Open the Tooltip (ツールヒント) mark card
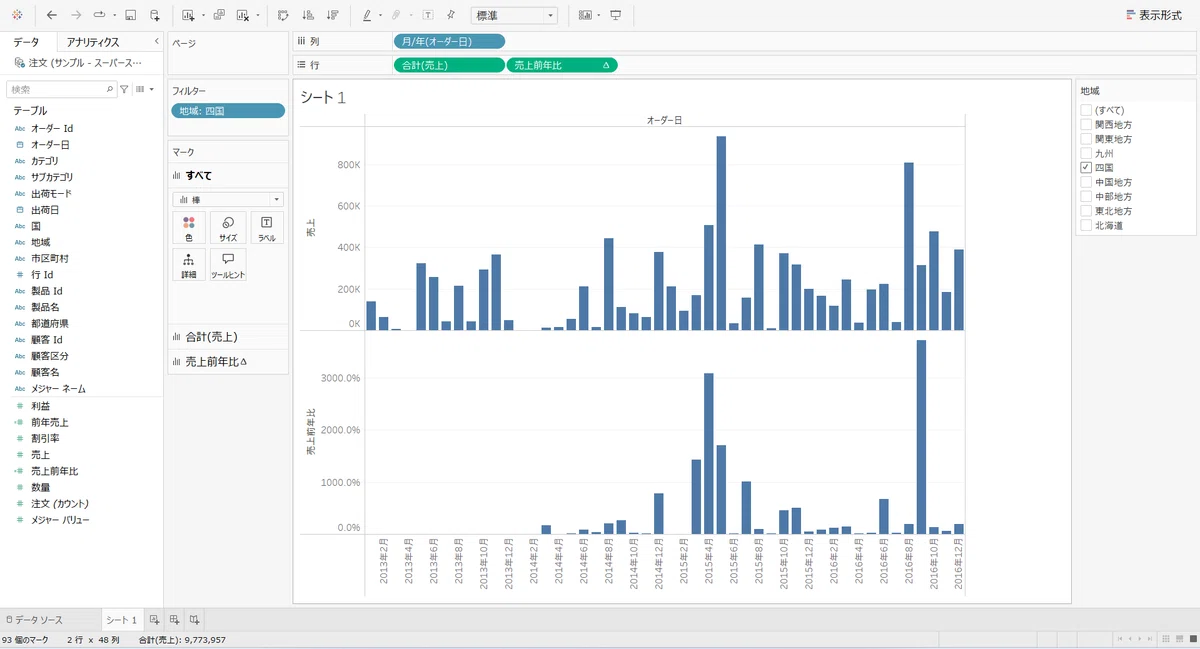This screenshot has height=649, width=1200. pos(228,264)
